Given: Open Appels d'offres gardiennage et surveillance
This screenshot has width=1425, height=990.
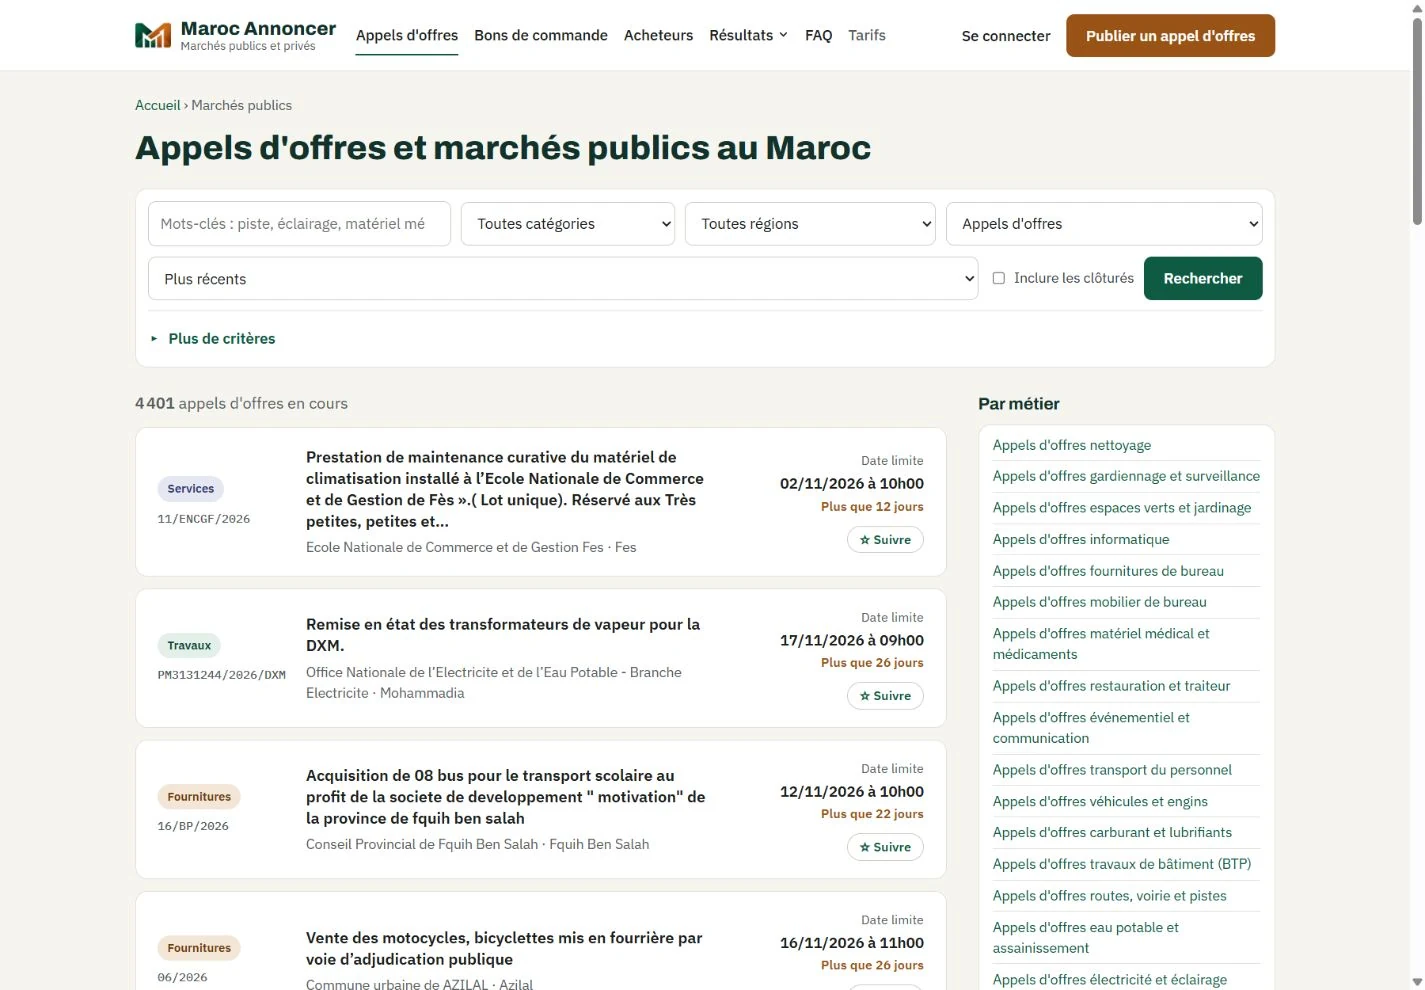Looking at the screenshot, I should 1126,476.
